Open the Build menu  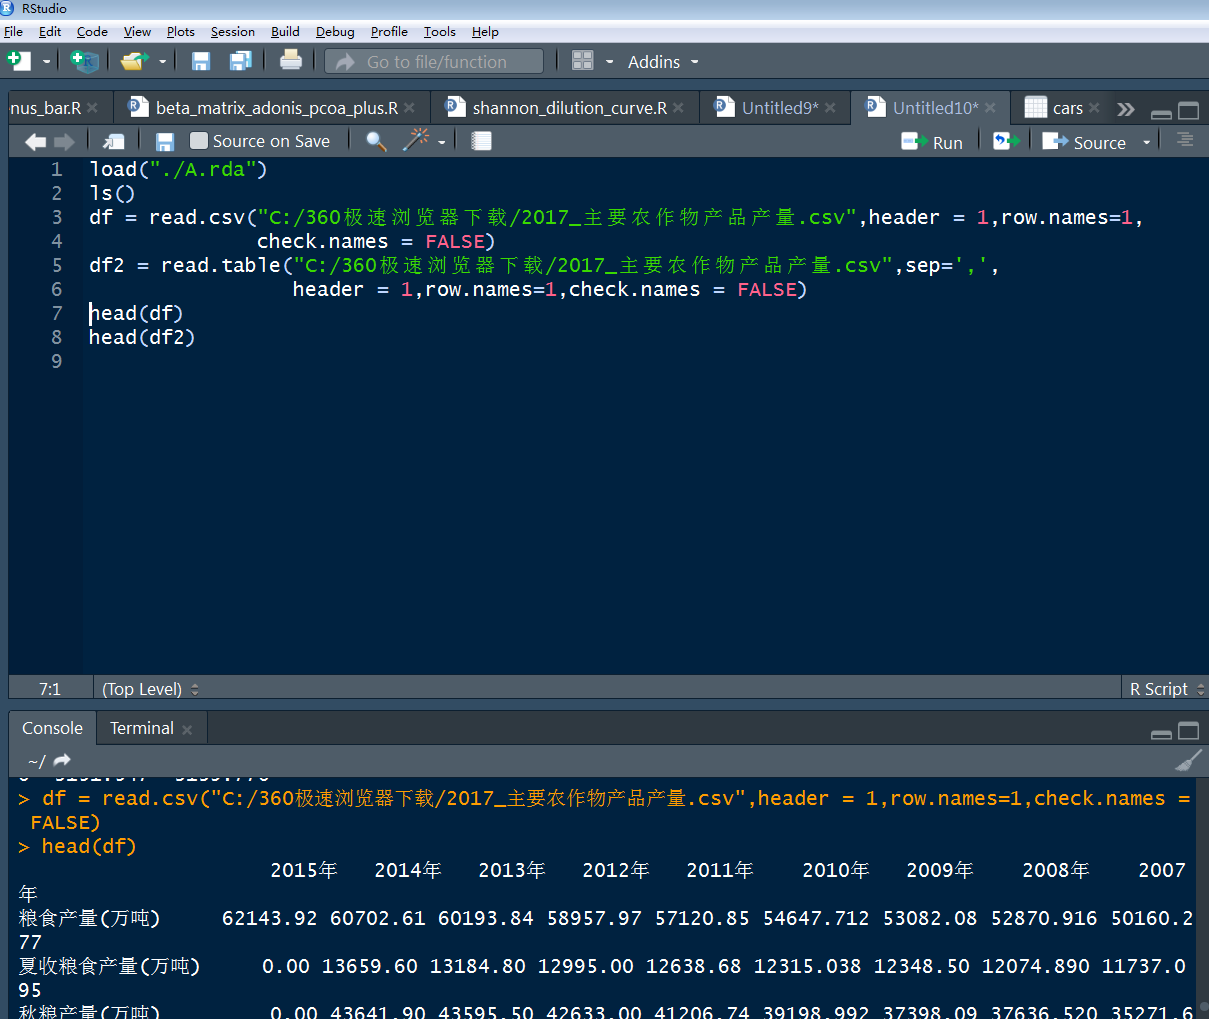(x=285, y=31)
